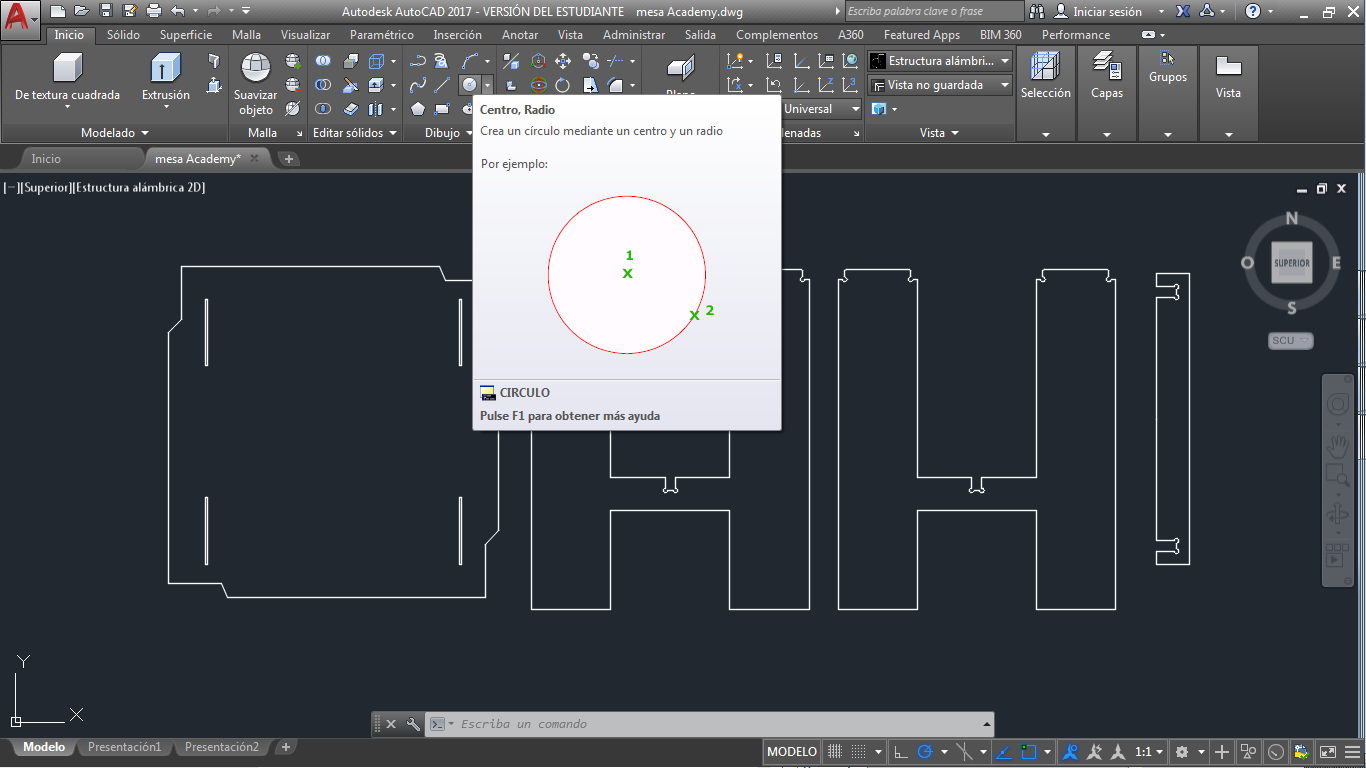The width and height of the screenshot is (1366, 768).
Task: Switch to the Presentación1 layout tab
Action: (x=124, y=747)
